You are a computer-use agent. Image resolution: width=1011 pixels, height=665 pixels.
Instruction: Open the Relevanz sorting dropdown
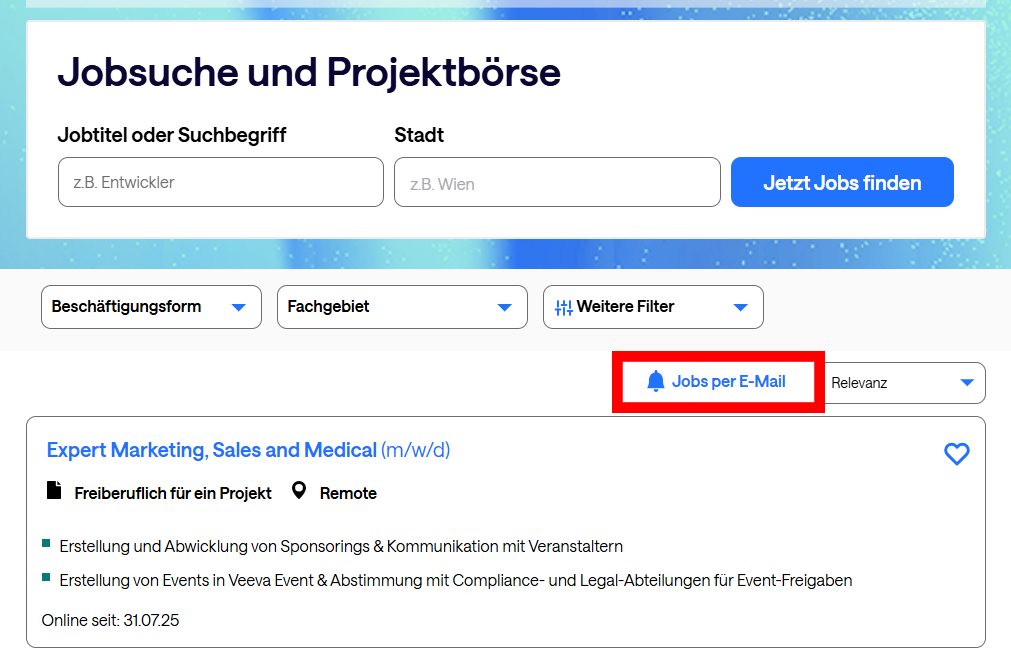pyautogui.click(x=906, y=383)
